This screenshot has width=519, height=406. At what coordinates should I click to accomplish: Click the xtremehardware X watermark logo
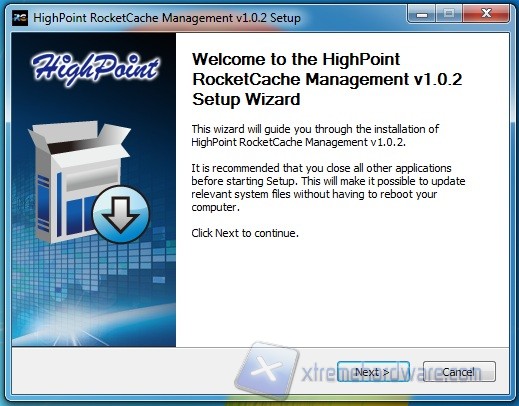tap(267, 370)
